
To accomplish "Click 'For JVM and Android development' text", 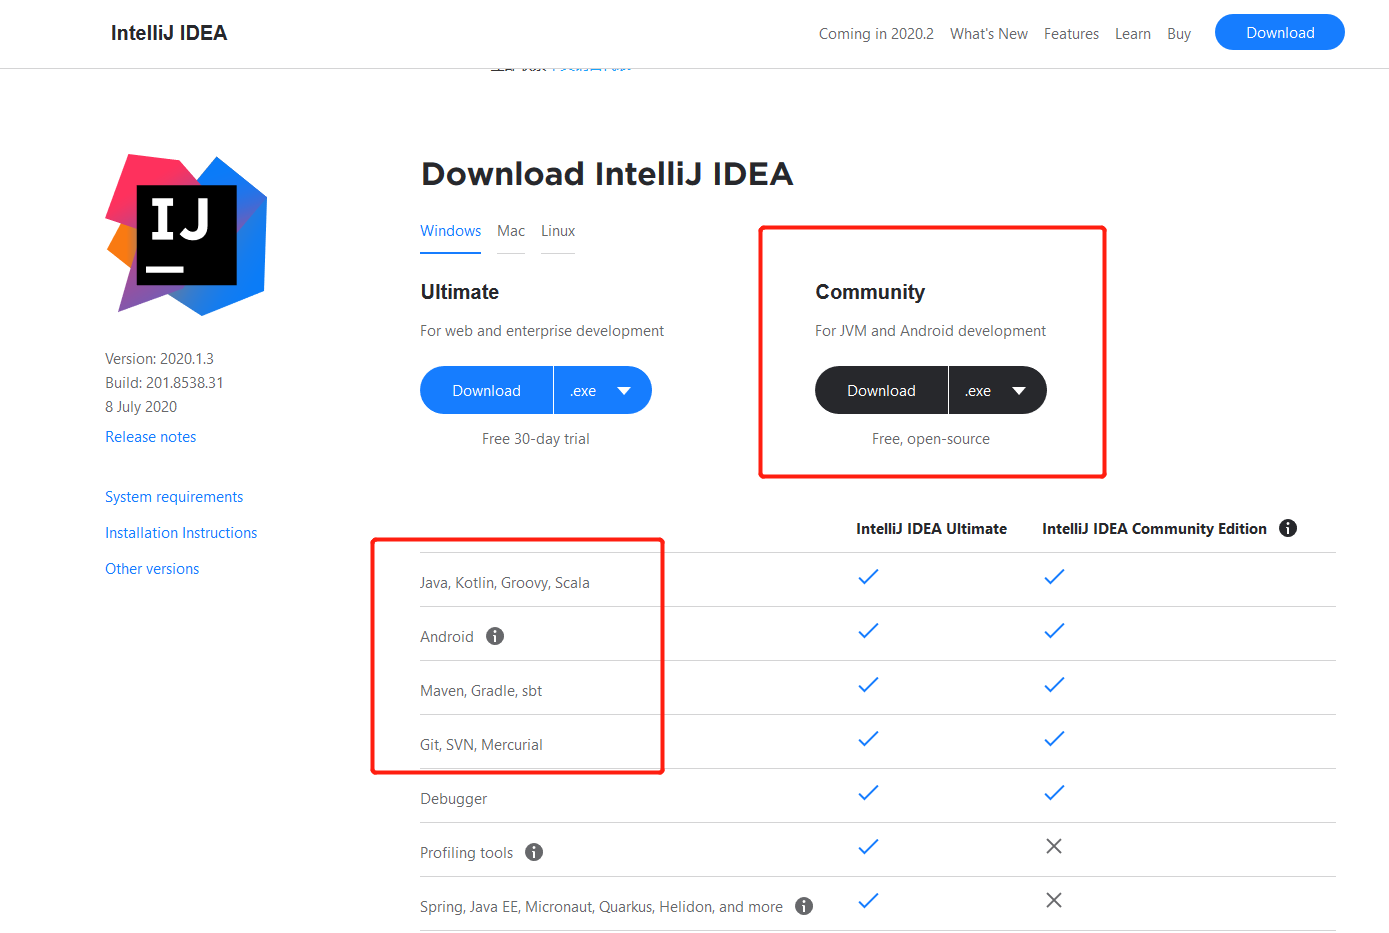I will point(930,331).
